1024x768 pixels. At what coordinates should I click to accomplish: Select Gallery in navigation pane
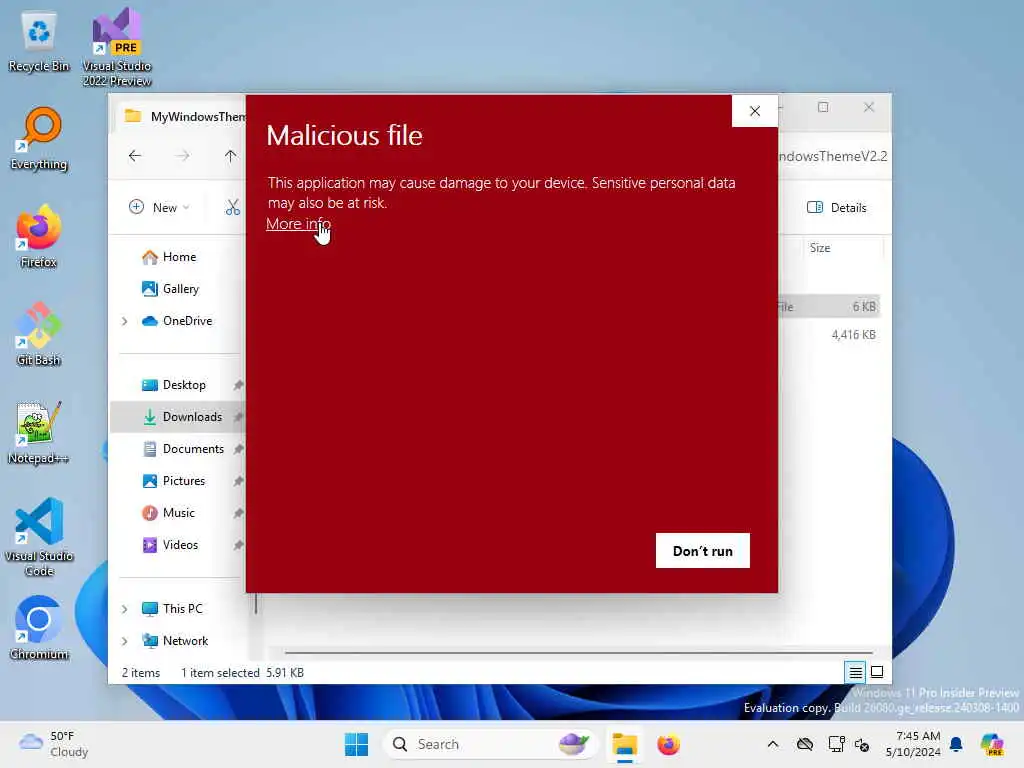(x=170, y=289)
